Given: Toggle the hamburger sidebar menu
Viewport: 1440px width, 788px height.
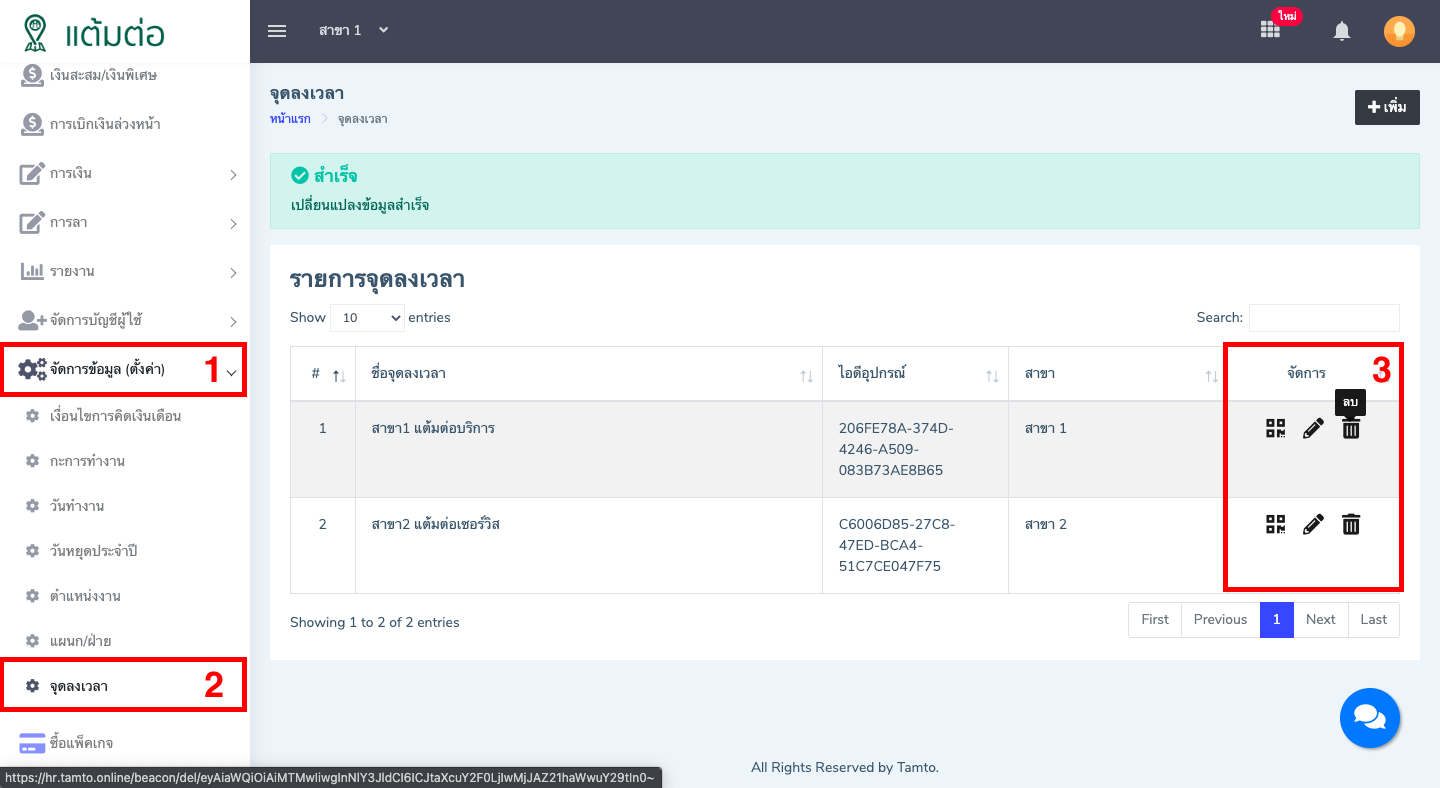Looking at the screenshot, I should [x=277, y=31].
